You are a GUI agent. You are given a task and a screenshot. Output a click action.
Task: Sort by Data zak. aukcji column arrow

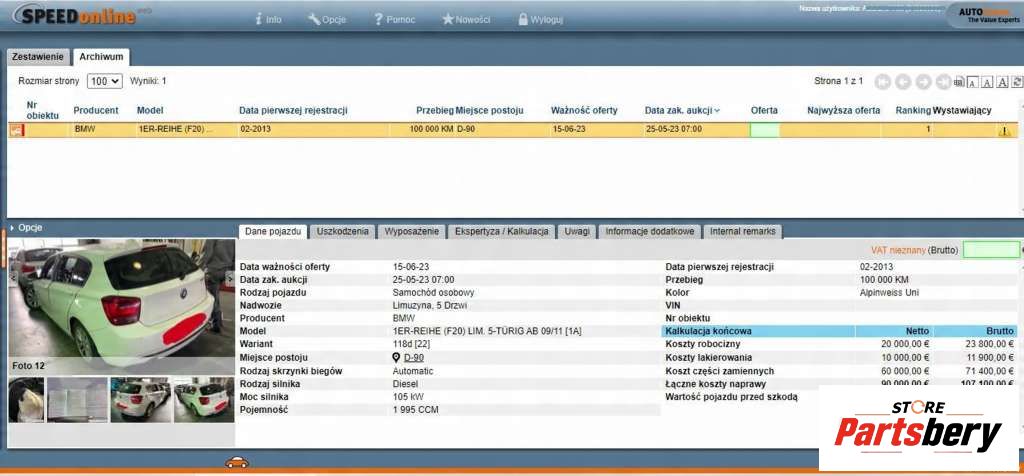pyautogui.click(x=717, y=111)
